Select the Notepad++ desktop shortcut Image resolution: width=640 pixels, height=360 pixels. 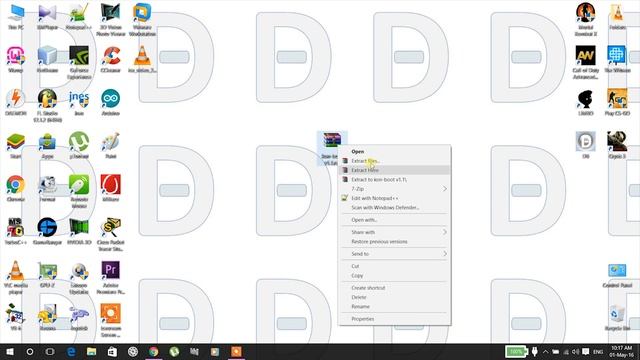click(x=79, y=16)
